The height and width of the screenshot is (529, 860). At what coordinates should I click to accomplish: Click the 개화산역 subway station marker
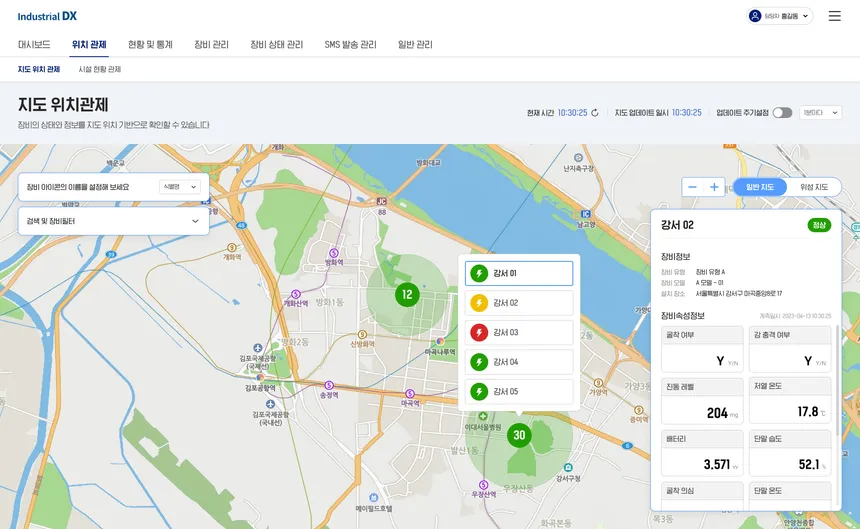point(296,294)
